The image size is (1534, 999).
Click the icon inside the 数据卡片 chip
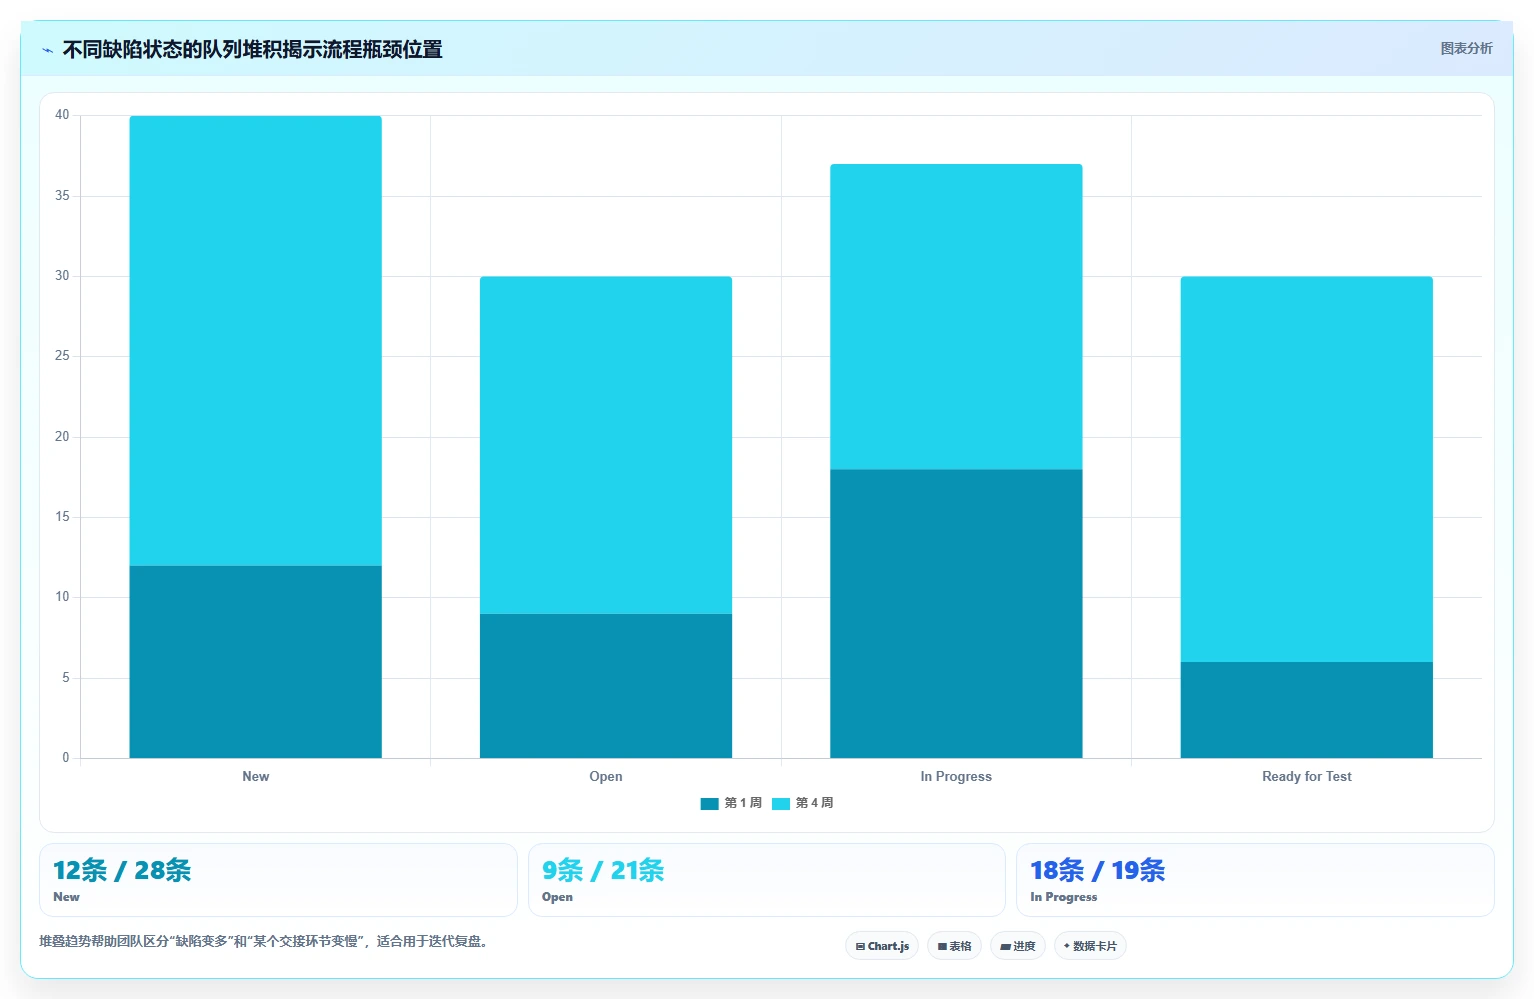pyautogui.click(x=1067, y=946)
